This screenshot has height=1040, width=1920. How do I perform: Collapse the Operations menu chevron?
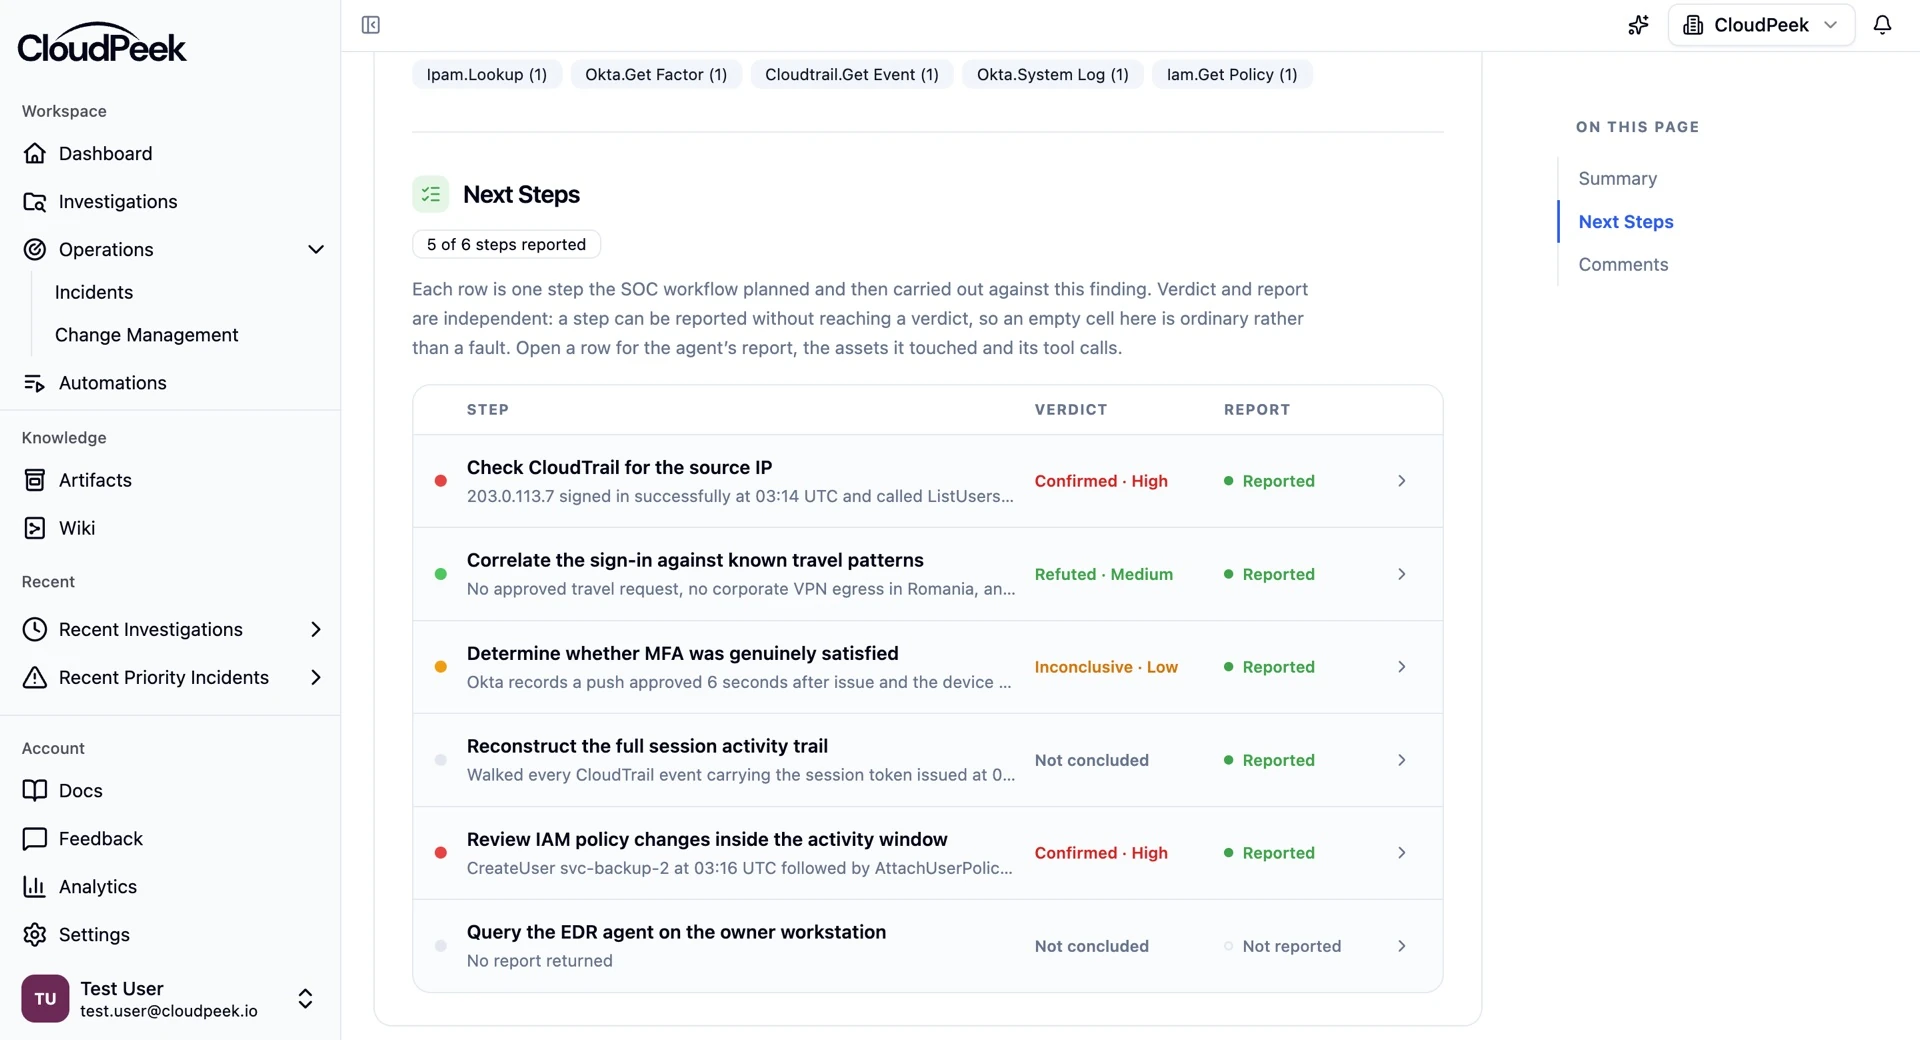tap(316, 249)
